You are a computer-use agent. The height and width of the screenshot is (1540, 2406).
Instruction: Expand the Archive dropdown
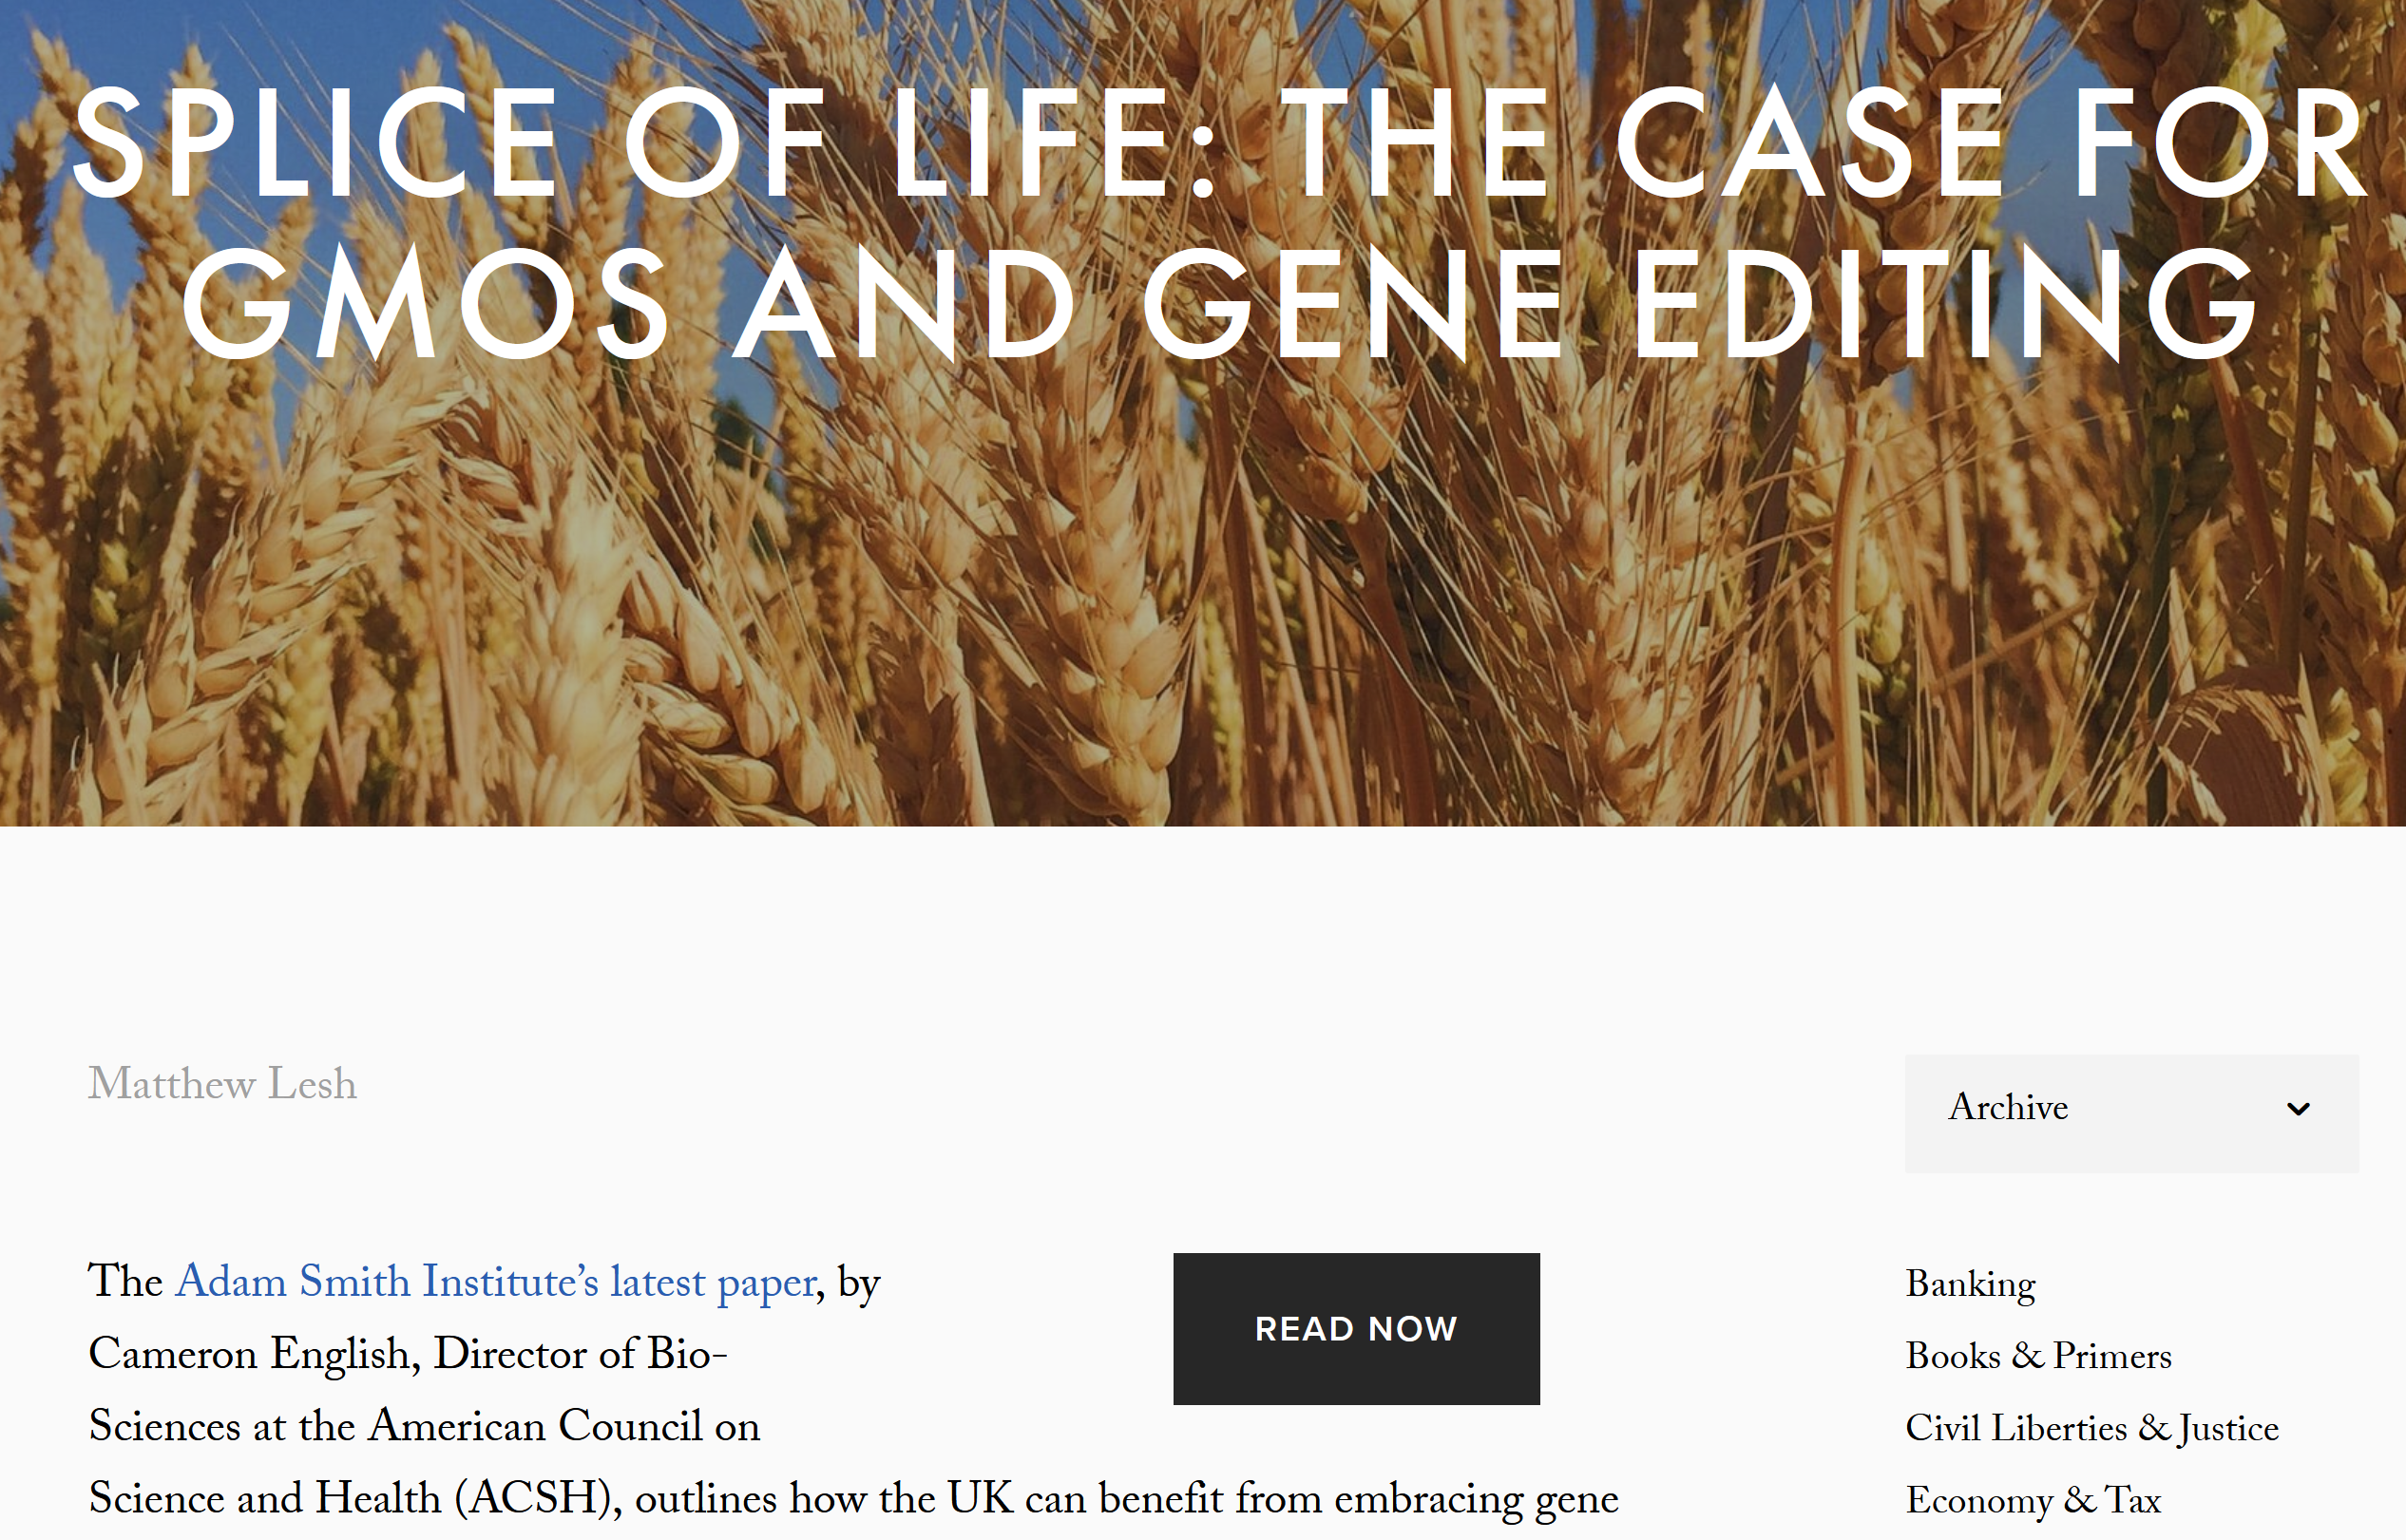coord(2130,1112)
